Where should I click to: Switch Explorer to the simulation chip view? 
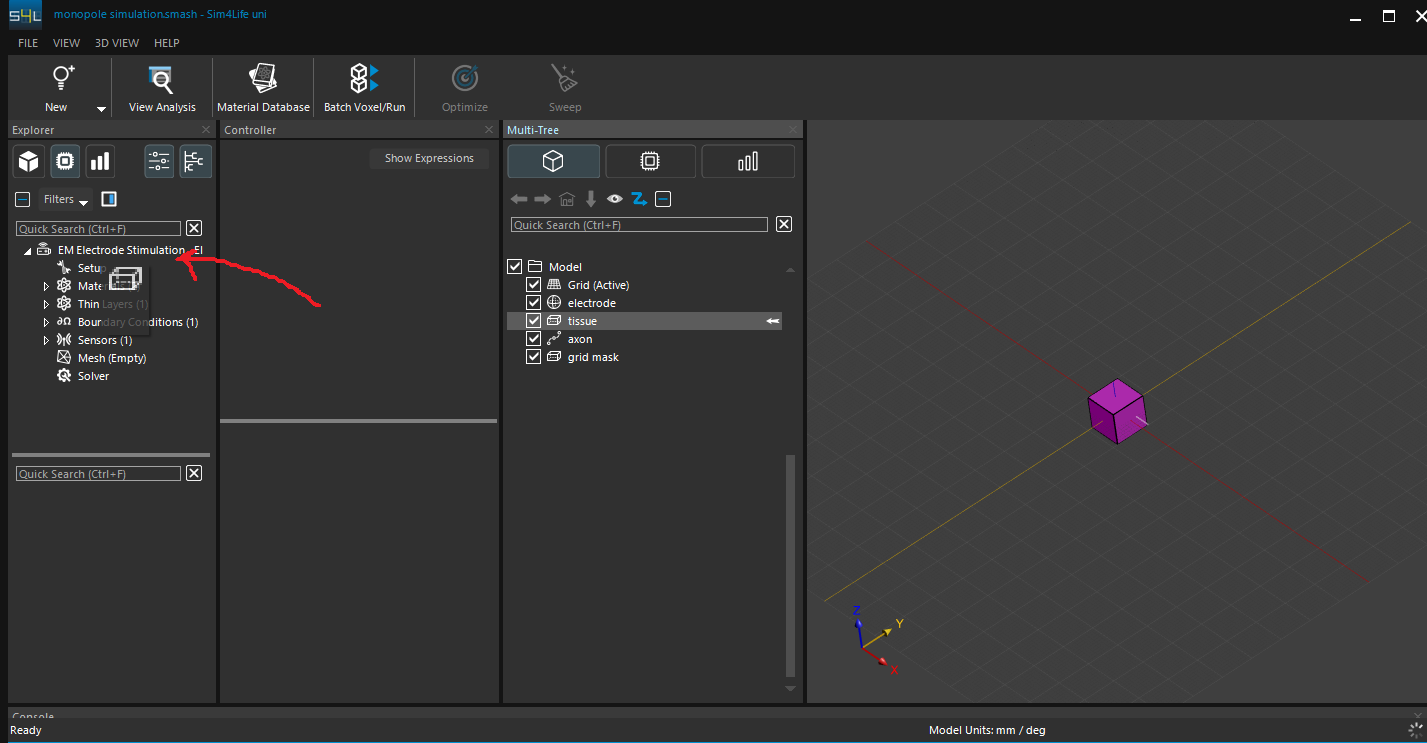[65, 161]
